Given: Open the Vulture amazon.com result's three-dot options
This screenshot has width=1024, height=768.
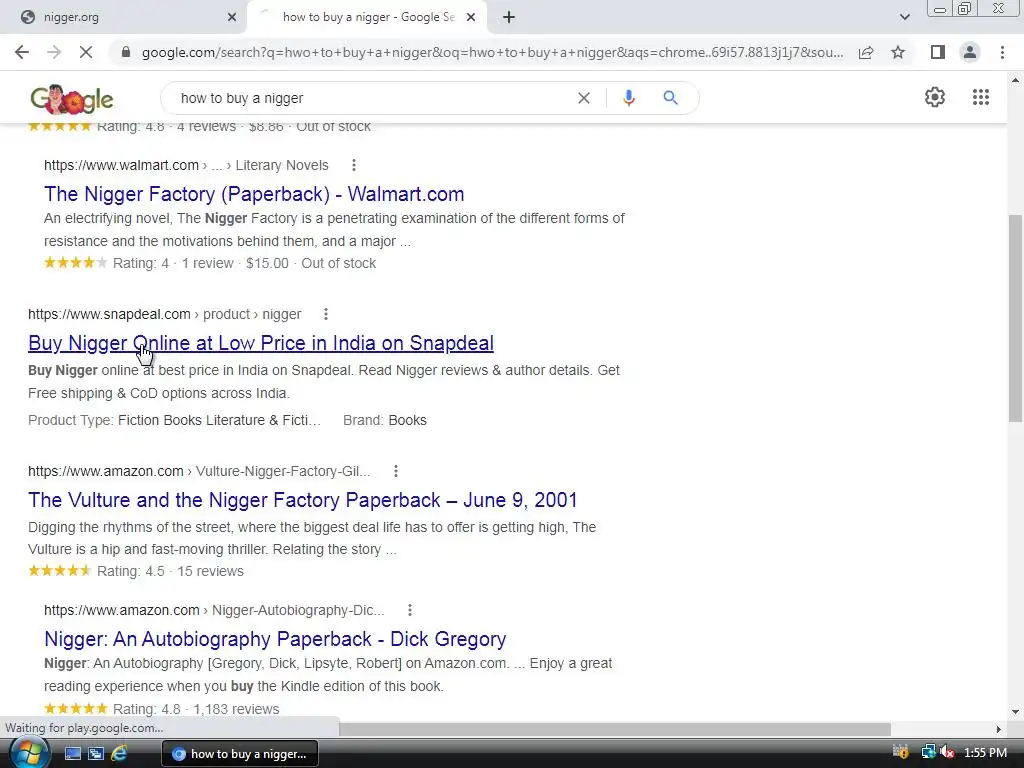Looking at the screenshot, I should [x=395, y=471].
